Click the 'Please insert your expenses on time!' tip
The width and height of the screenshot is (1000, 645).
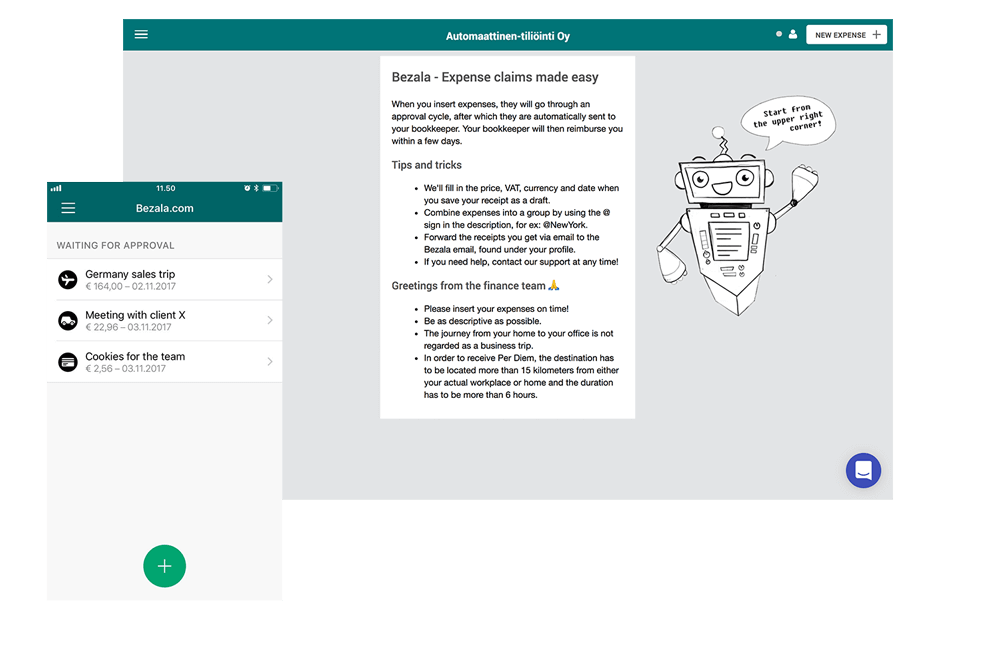coord(496,309)
